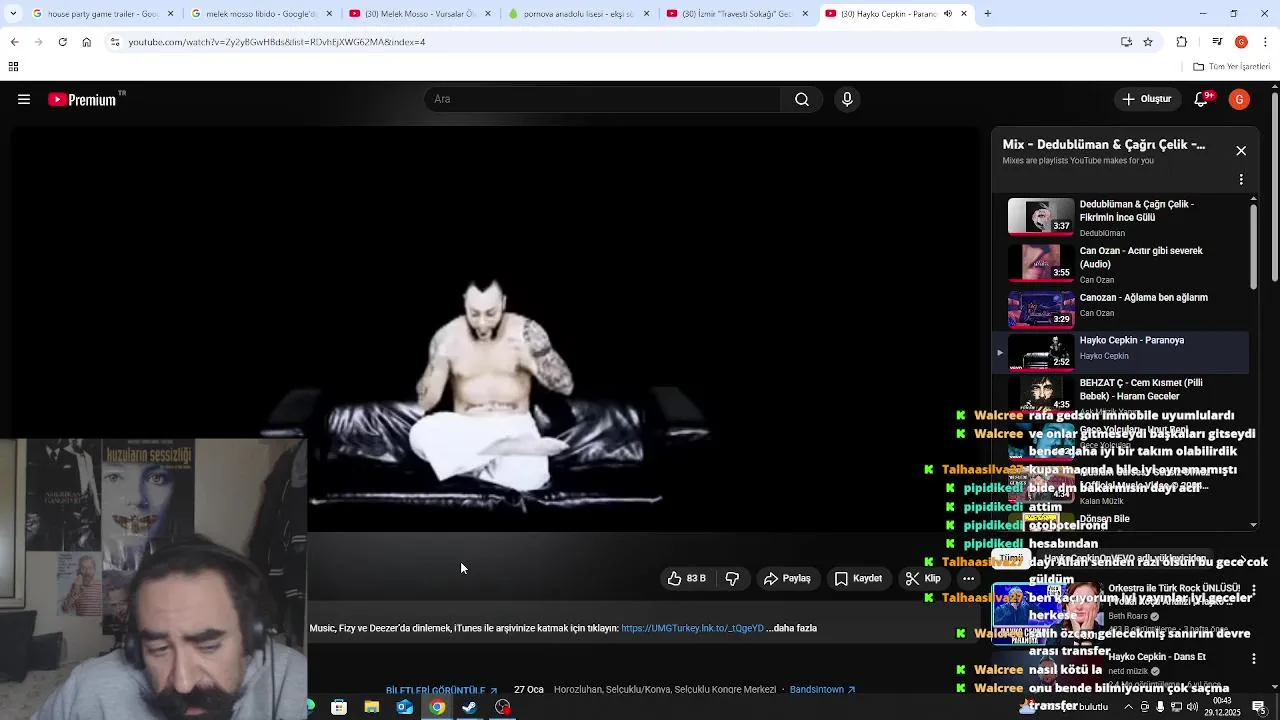Open UMGTurkey link in description
Image resolution: width=1280 pixels, height=720 pixels.
[x=692, y=628]
